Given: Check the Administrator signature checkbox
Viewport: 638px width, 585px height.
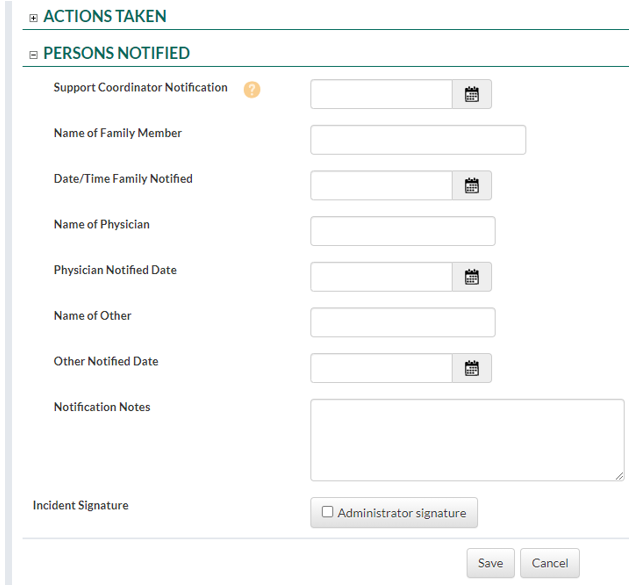Looking at the screenshot, I should [x=327, y=512].
